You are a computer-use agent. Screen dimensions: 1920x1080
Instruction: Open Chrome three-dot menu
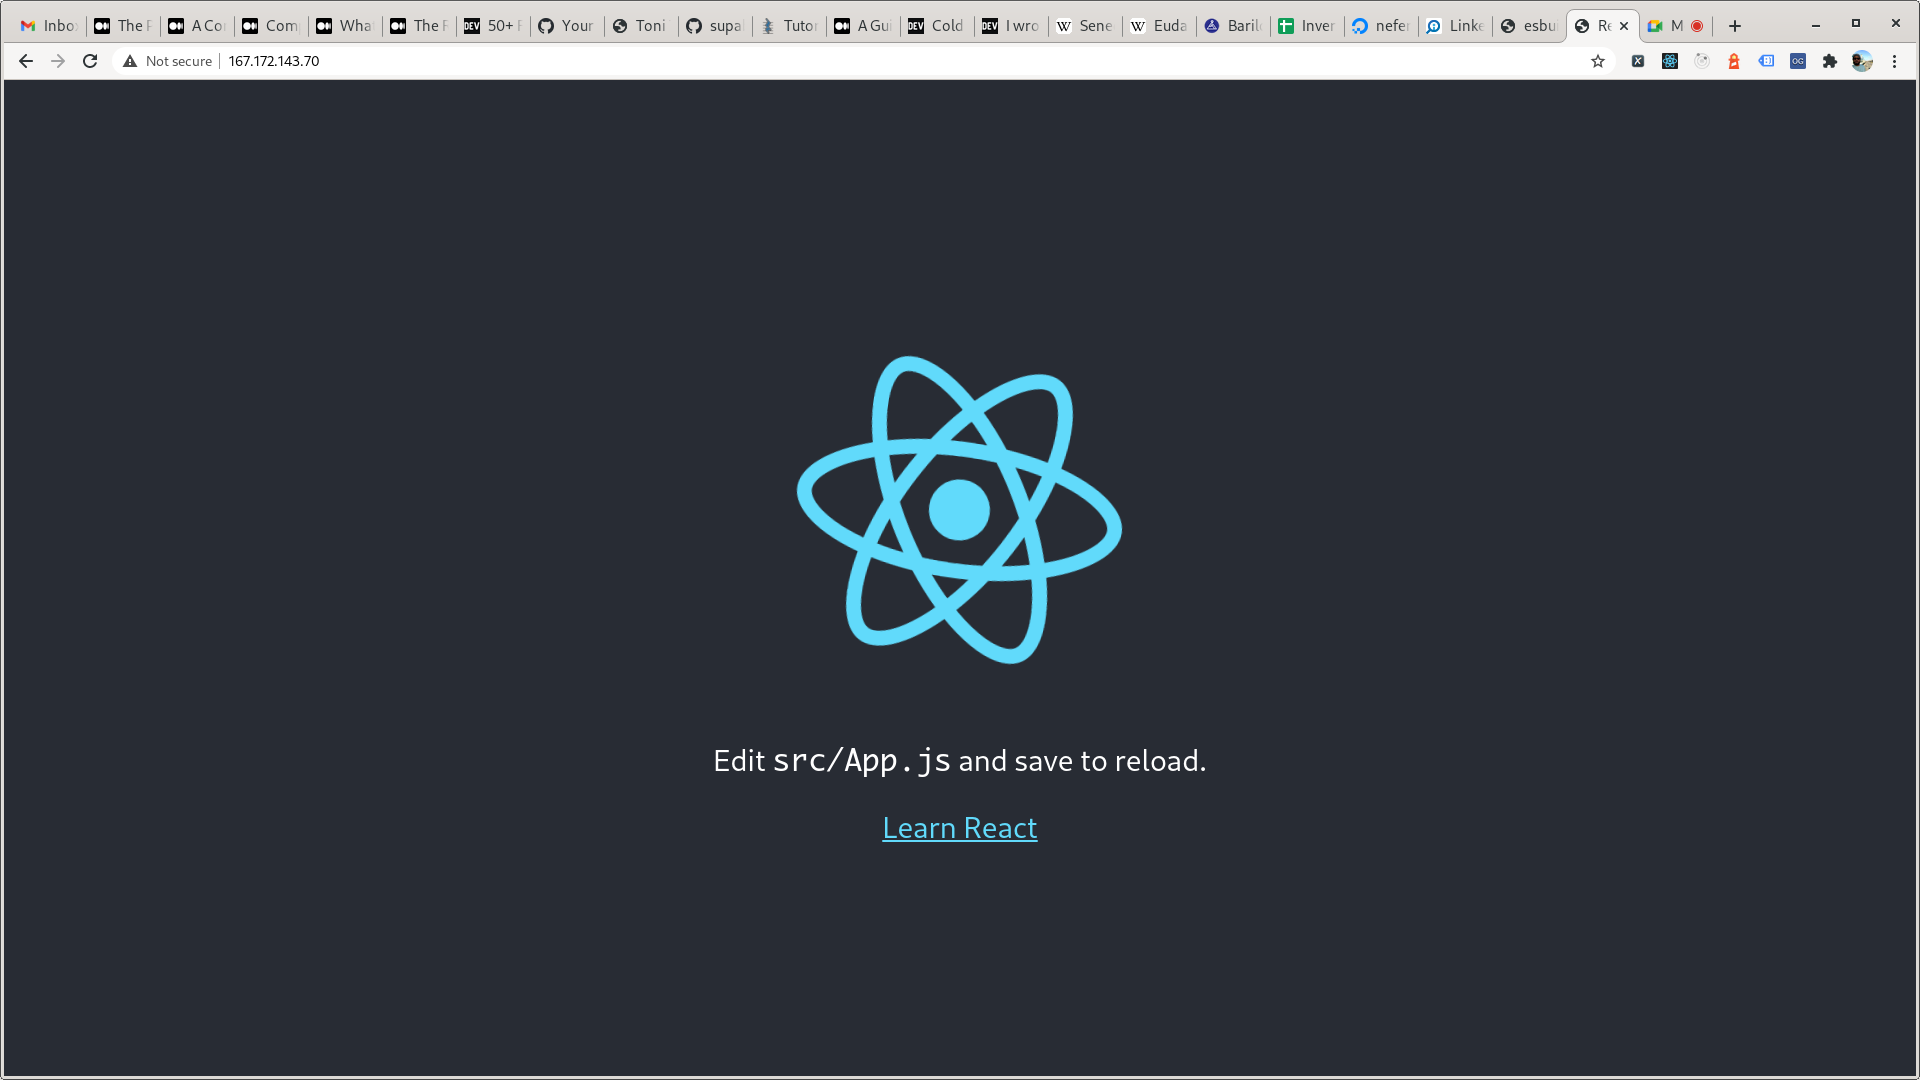coord(1894,61)
